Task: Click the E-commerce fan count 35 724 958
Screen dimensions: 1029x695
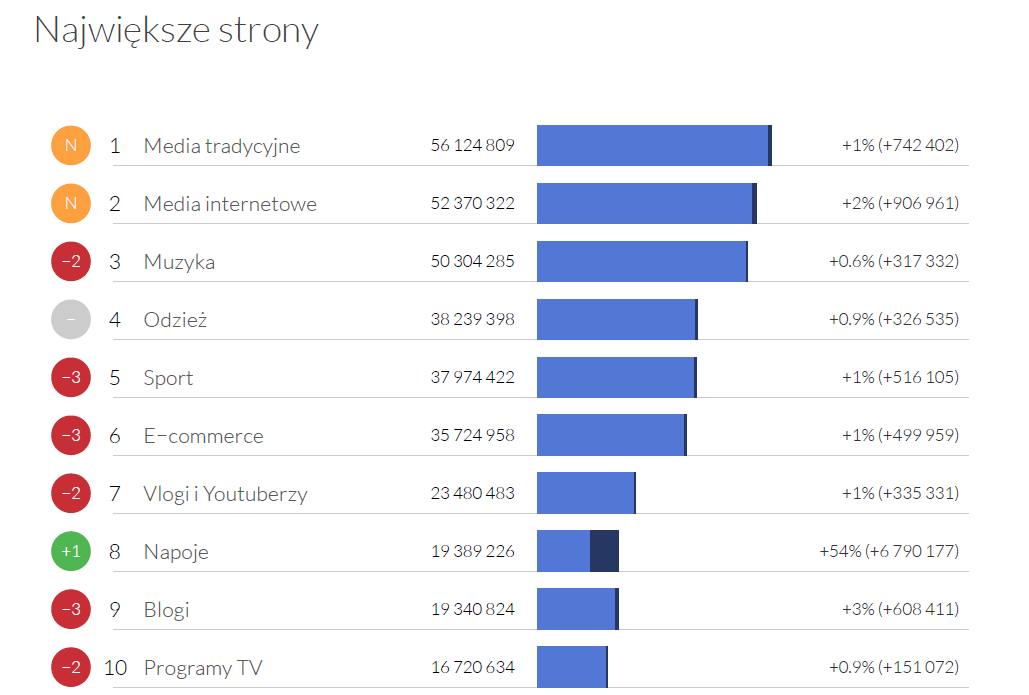Action: [x=472, y=436]
